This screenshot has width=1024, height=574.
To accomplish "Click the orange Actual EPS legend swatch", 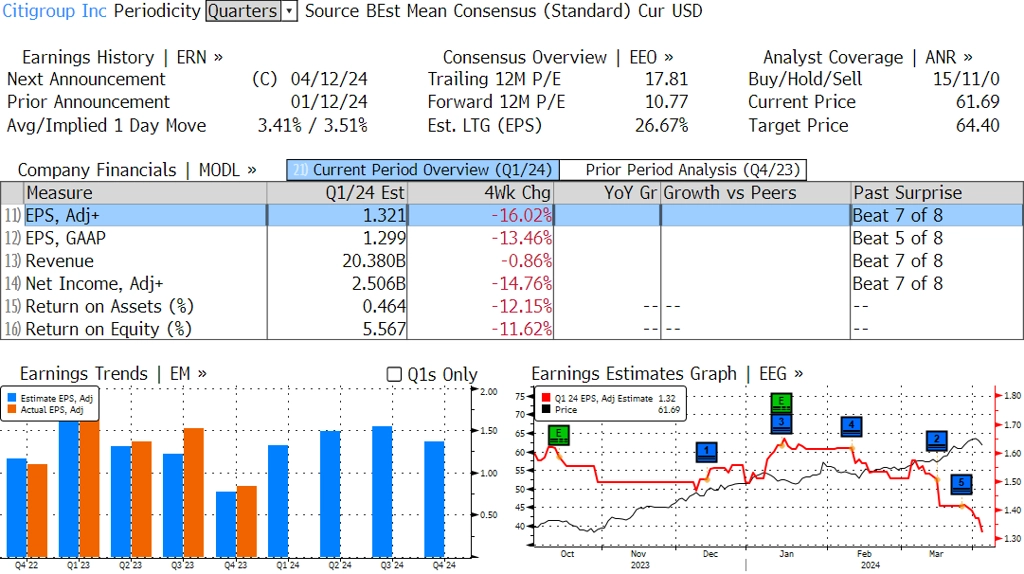I will pos(12,410).
